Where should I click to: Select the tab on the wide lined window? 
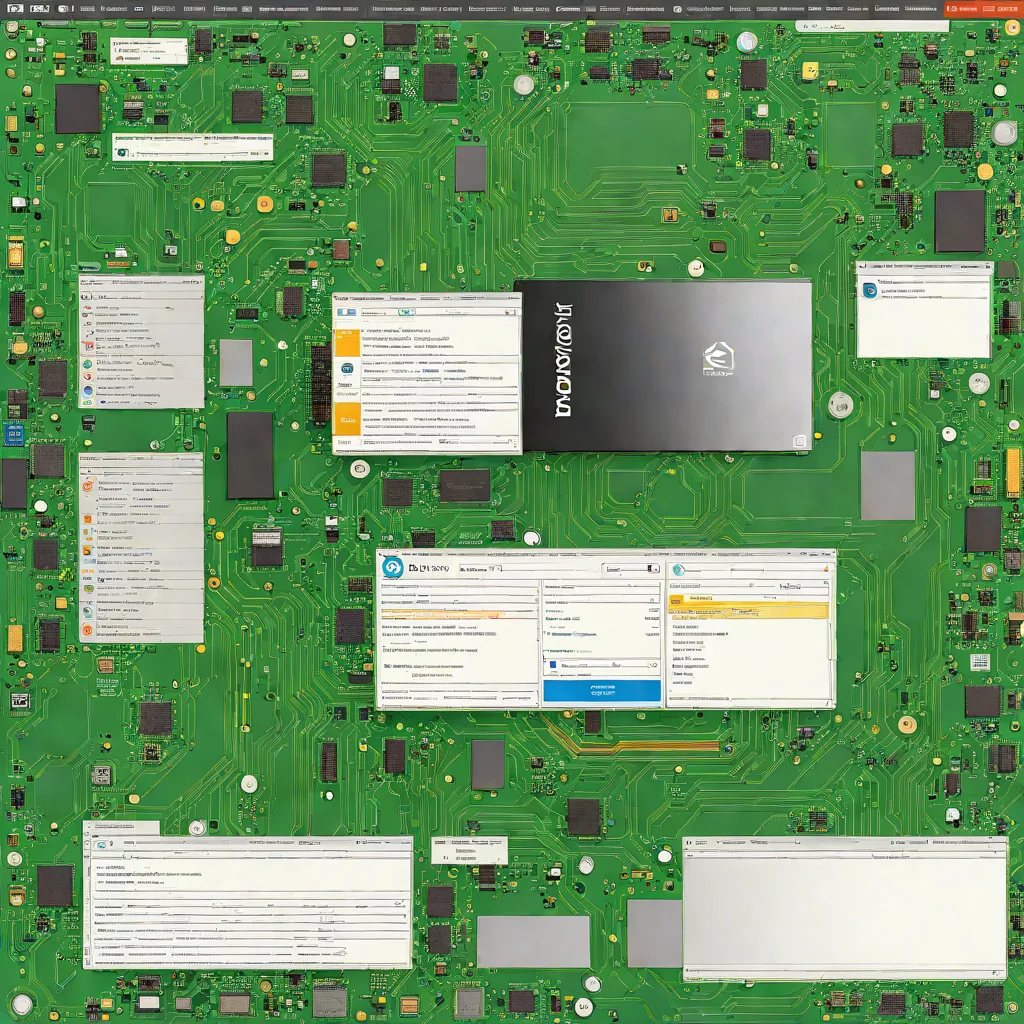pyautogui.click(x=121, y=827)
